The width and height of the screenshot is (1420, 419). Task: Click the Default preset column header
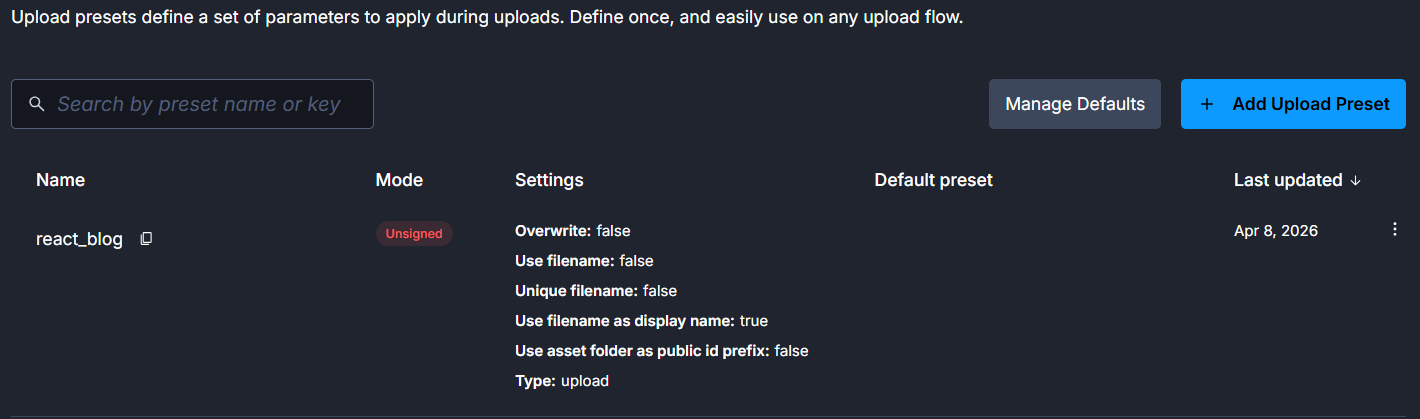(933, 180)
